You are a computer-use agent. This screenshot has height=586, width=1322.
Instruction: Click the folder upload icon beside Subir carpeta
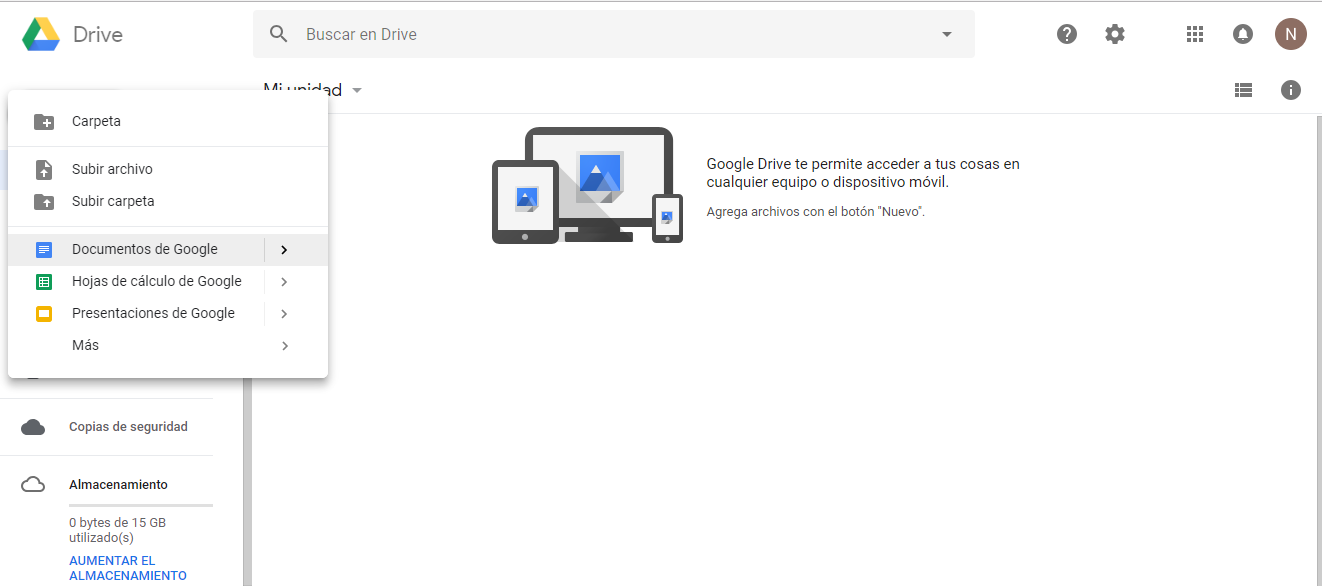point(44,201)
